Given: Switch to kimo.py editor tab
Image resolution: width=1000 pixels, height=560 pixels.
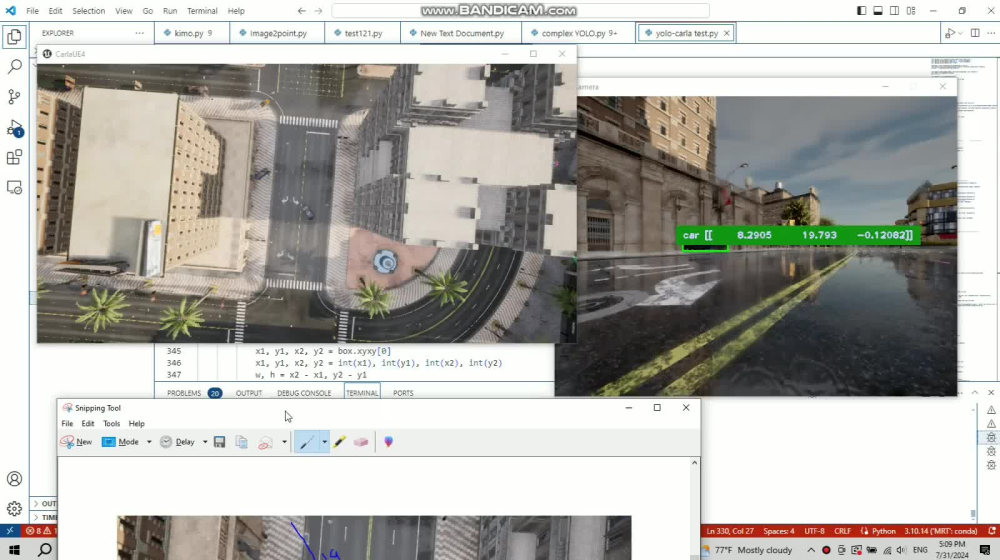Looking at the screenshot, I should (191, 33).
